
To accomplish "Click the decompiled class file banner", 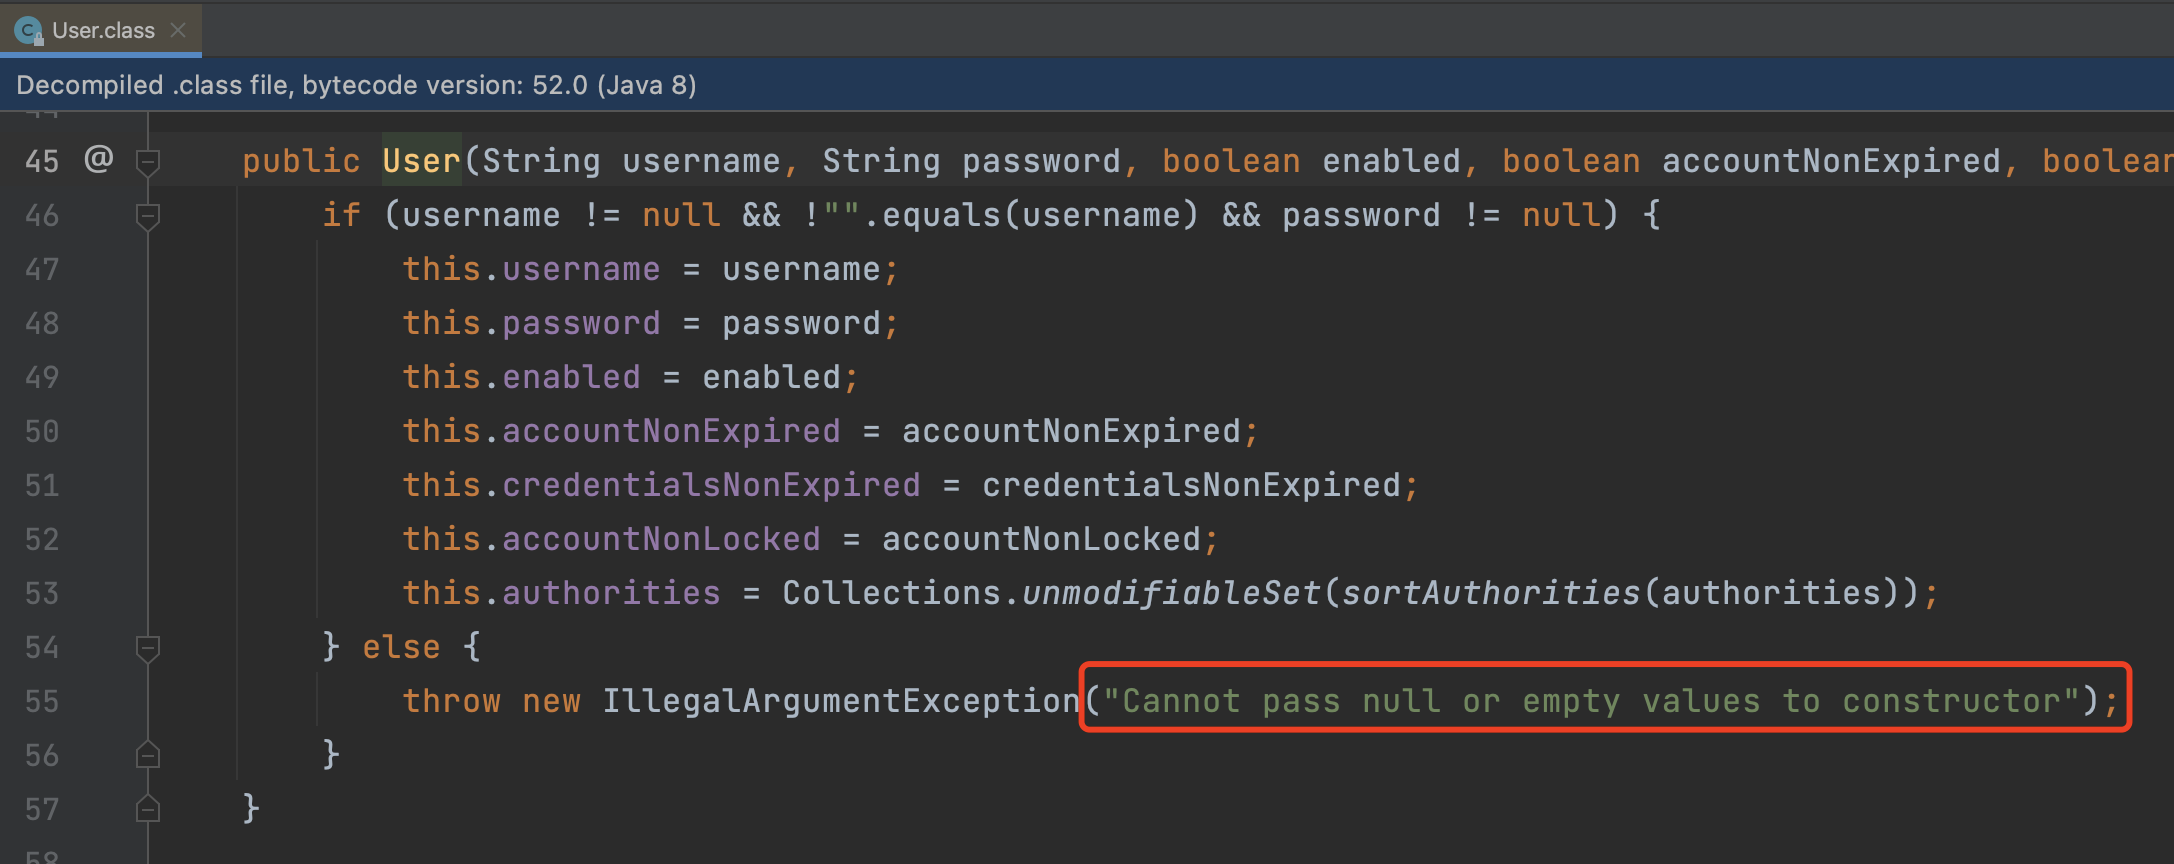I will click(1087, 85).
